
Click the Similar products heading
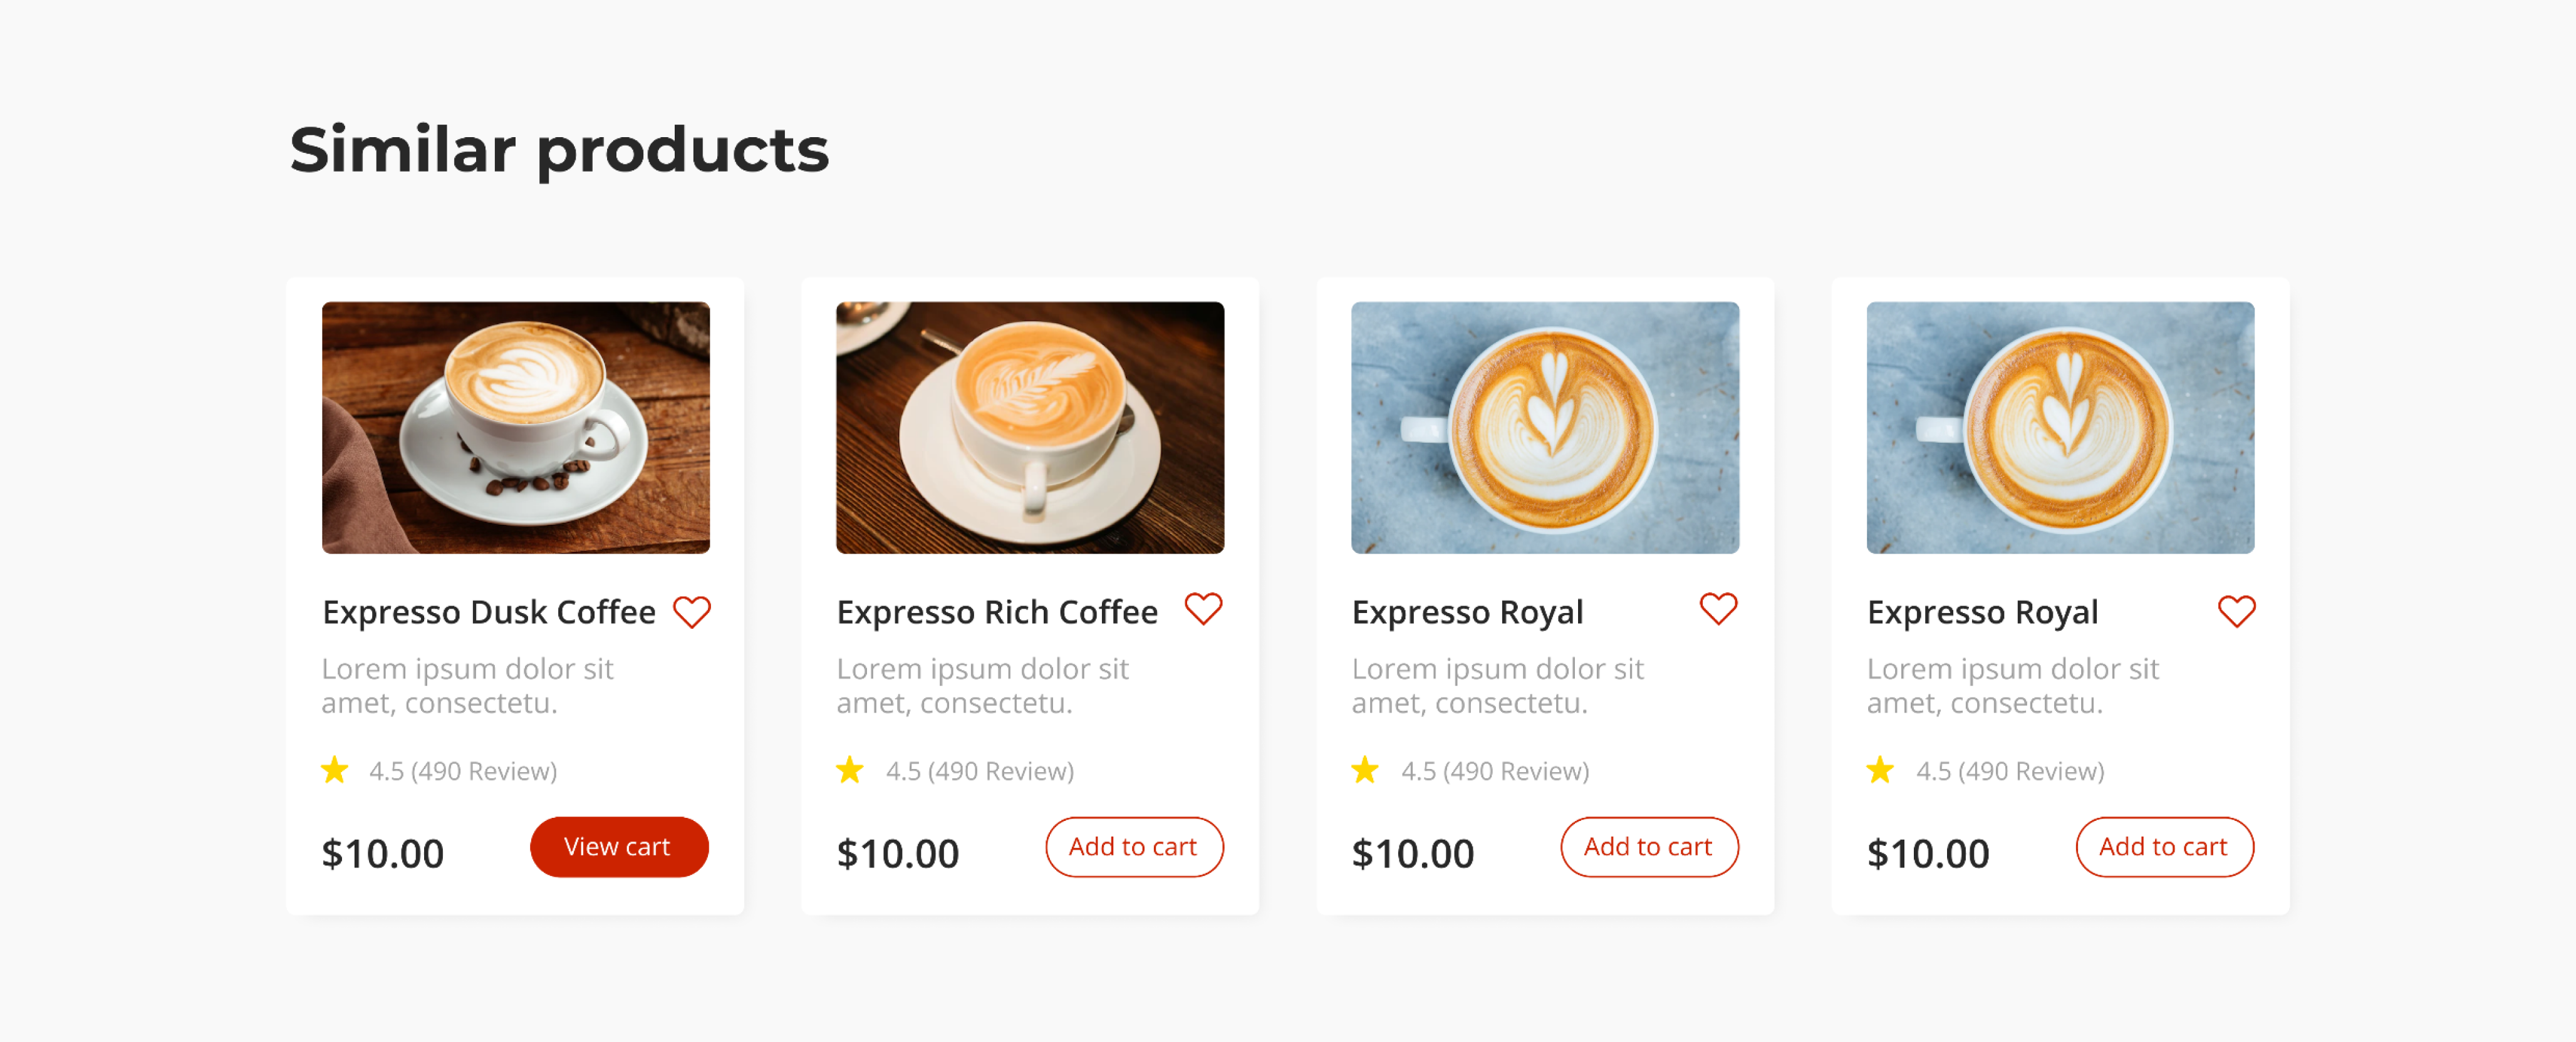click(559, 150)
